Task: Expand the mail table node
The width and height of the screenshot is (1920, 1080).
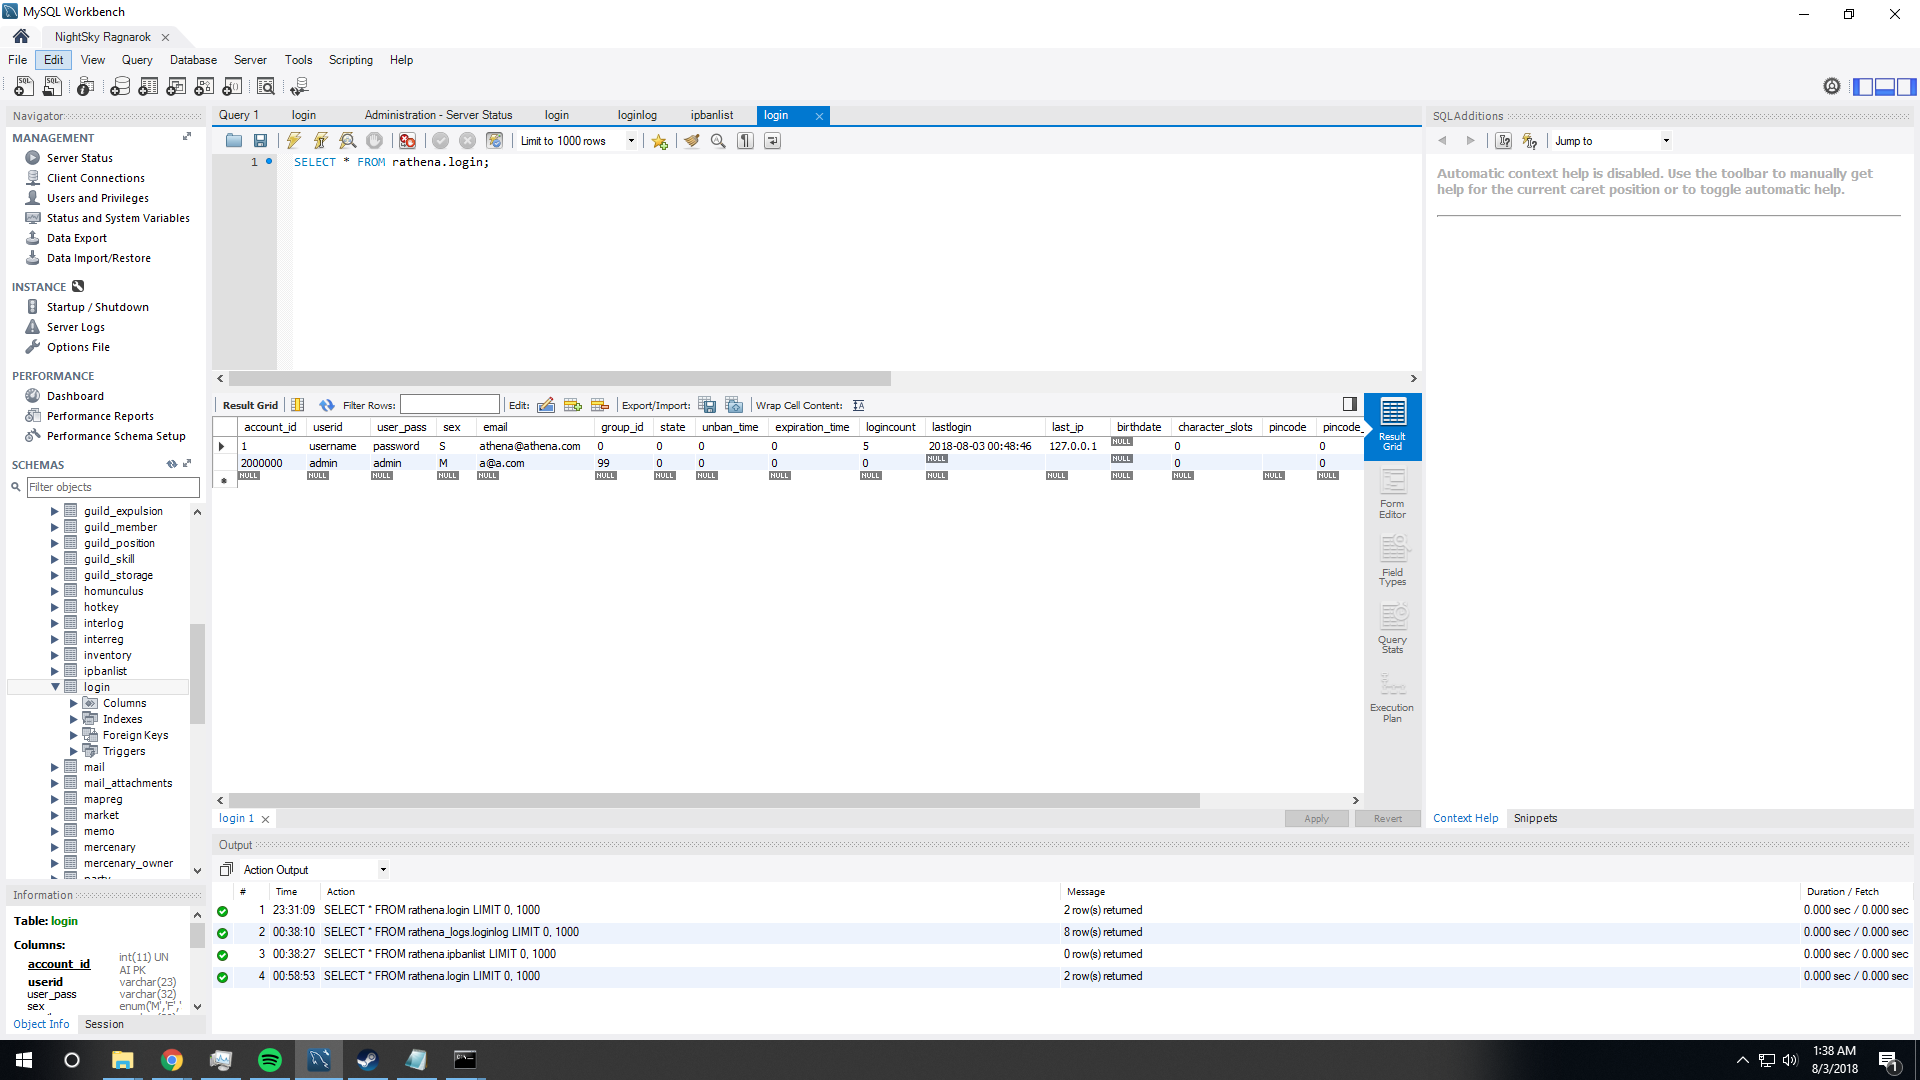Action: 55,767
